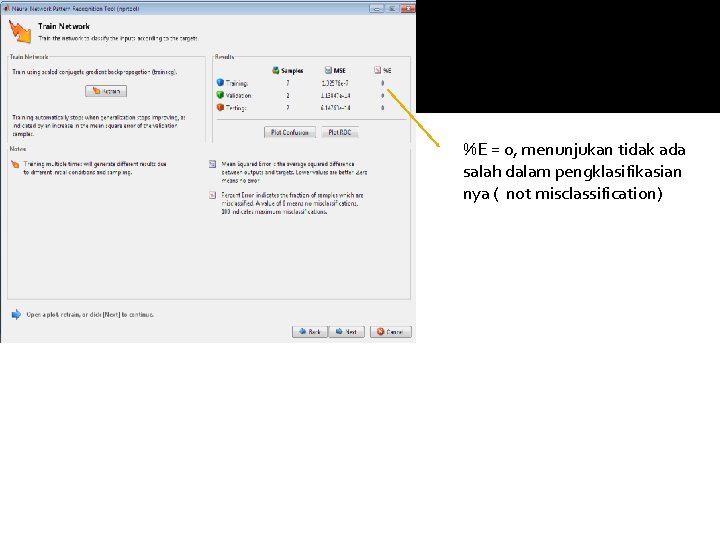Click the MSE column header text

[339, 71]
